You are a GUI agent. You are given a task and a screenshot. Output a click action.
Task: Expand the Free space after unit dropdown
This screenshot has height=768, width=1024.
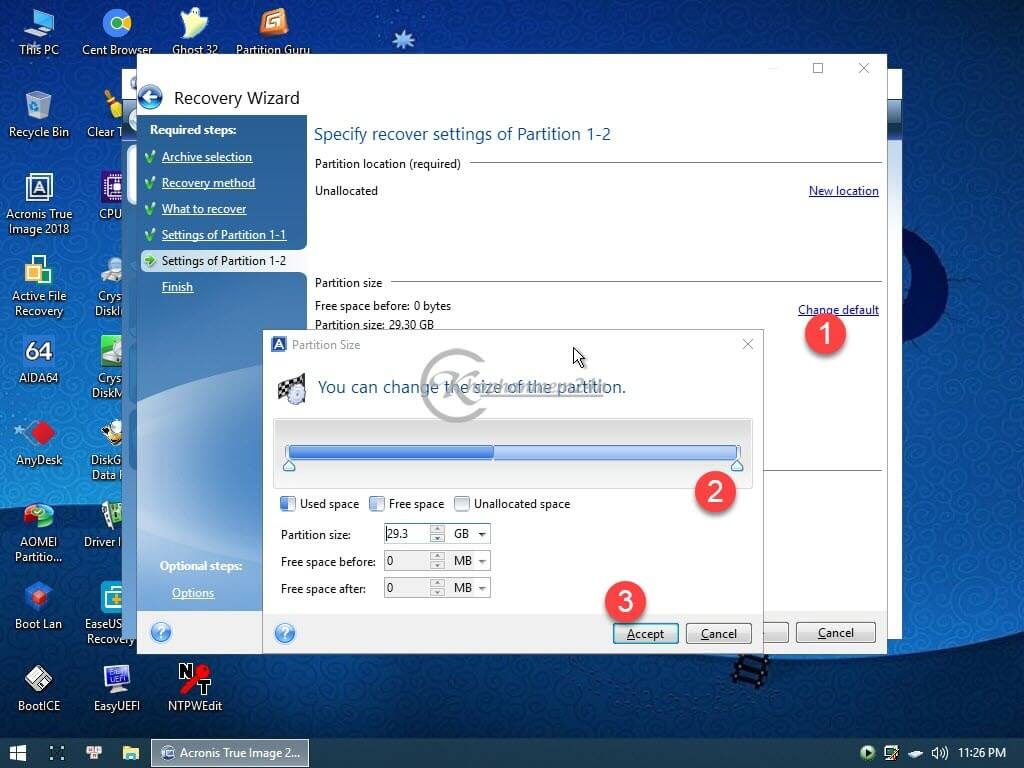coord(483,588)
